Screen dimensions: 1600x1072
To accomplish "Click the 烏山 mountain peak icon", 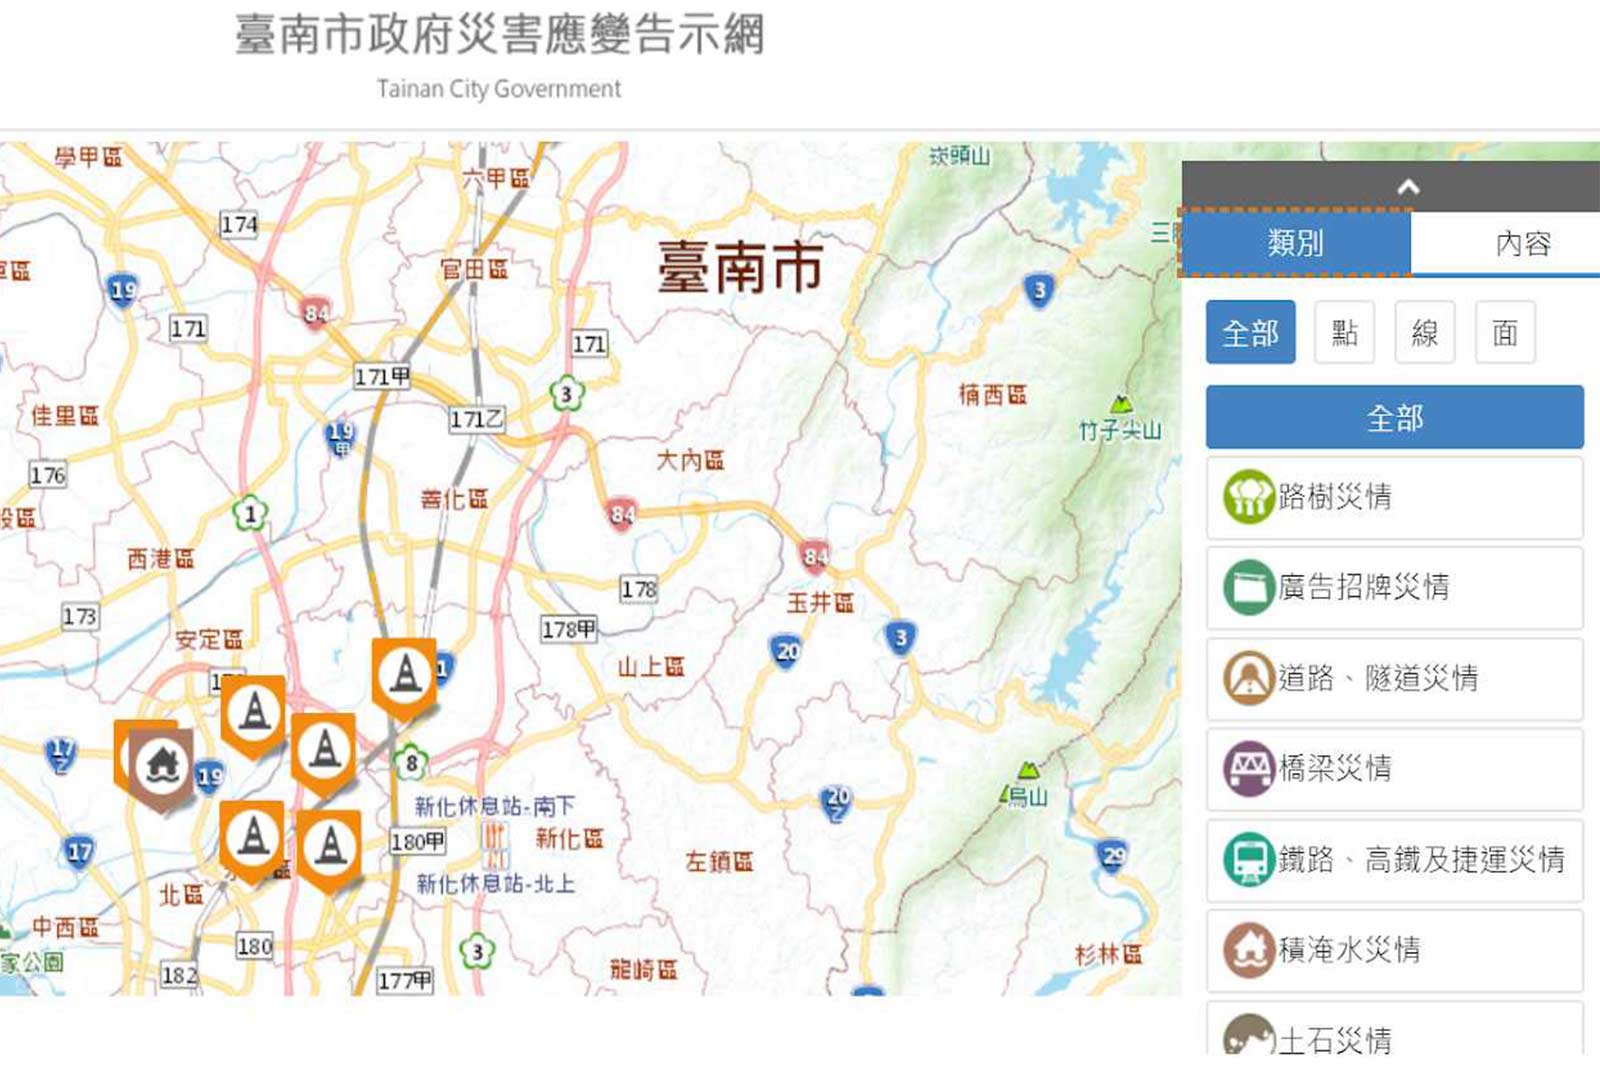I will [1028, 771].
